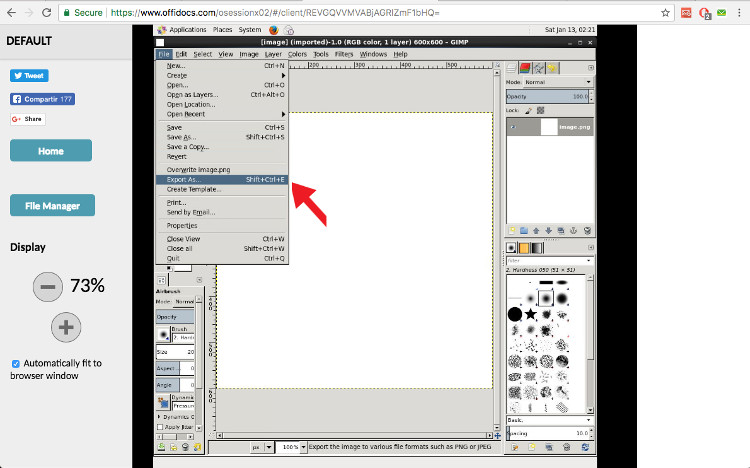Toggle visibility eye of image.png layer
750x468 pixels.
[x=514, y=127]
